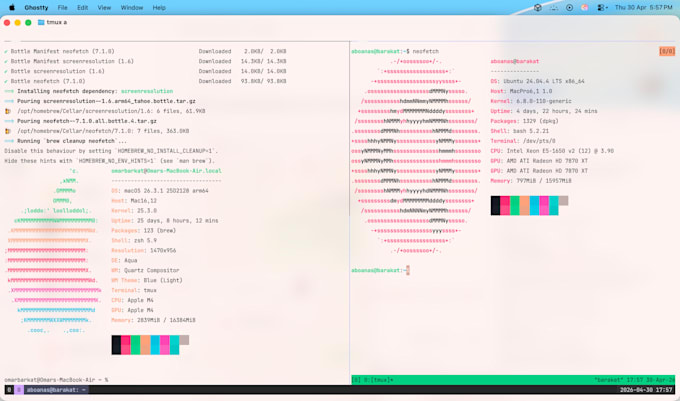The image size is (680, 401).
Task: Click the cursor at aboanas@barakat prompt
Action: pos(408,270)
